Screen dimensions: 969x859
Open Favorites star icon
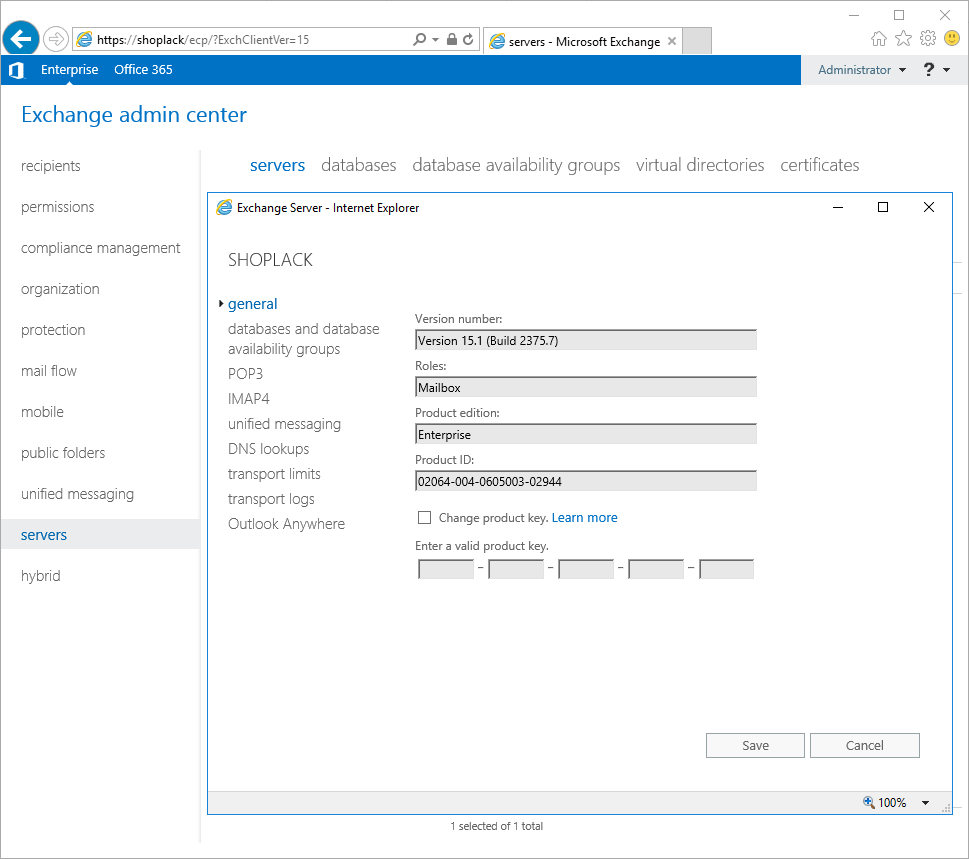903,38
